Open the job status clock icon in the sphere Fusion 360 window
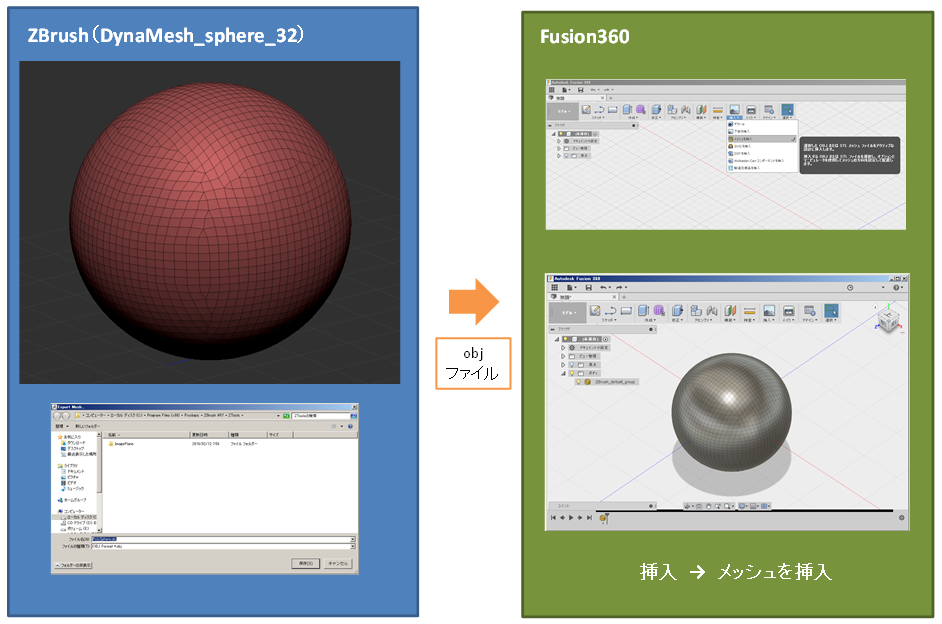942x624 pixels. coord(850,288)
